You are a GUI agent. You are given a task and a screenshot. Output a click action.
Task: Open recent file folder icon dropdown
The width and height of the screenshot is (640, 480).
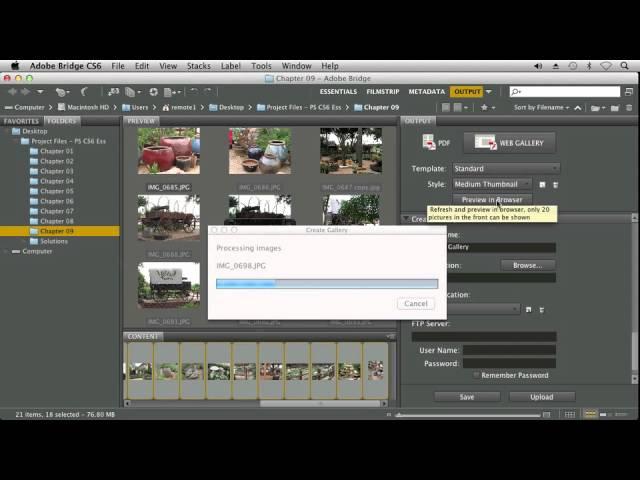tap(598, 108)
